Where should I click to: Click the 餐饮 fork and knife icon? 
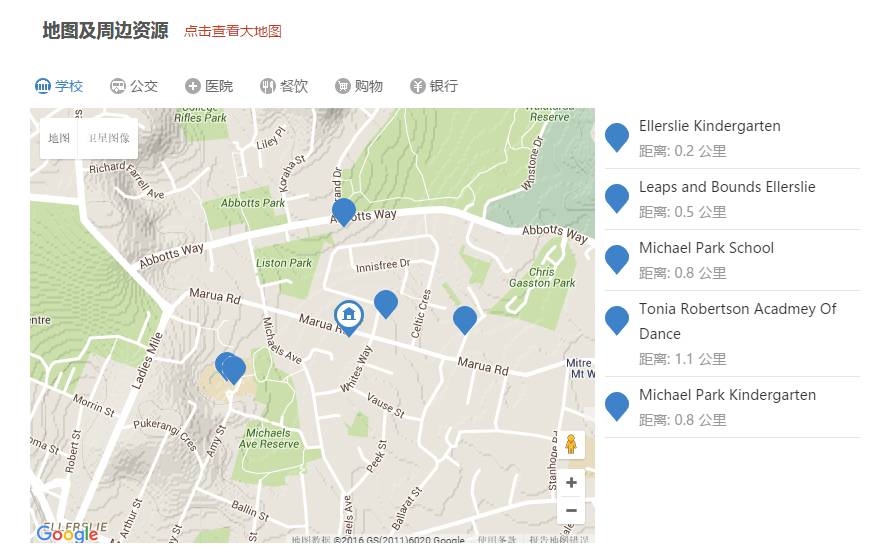point(268,86)
